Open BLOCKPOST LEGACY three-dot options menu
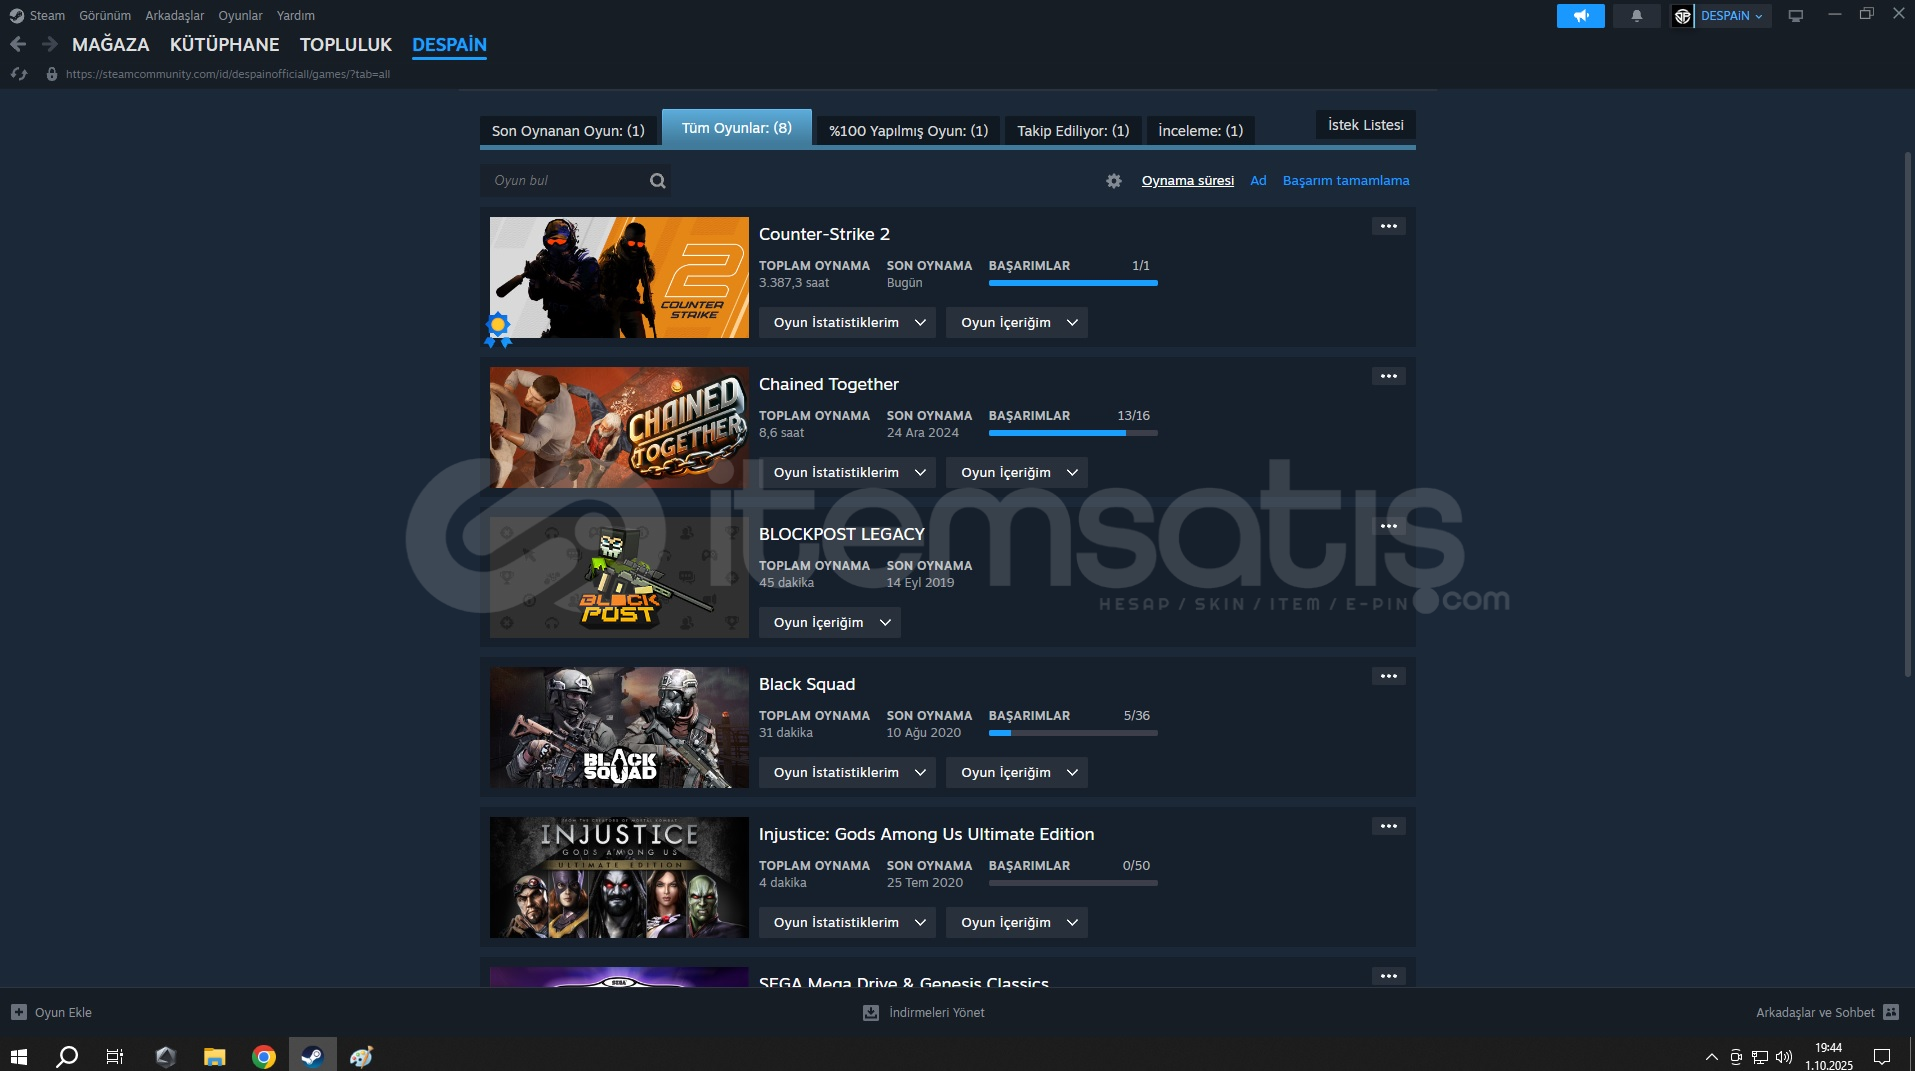This screenshot has width=1915, height=1071. [x=1389, y=526]
